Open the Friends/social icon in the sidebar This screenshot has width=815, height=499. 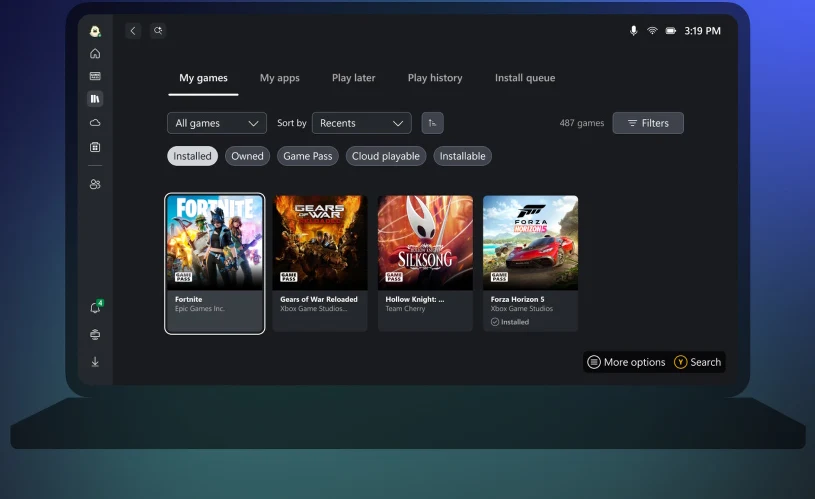click(95, 184)
